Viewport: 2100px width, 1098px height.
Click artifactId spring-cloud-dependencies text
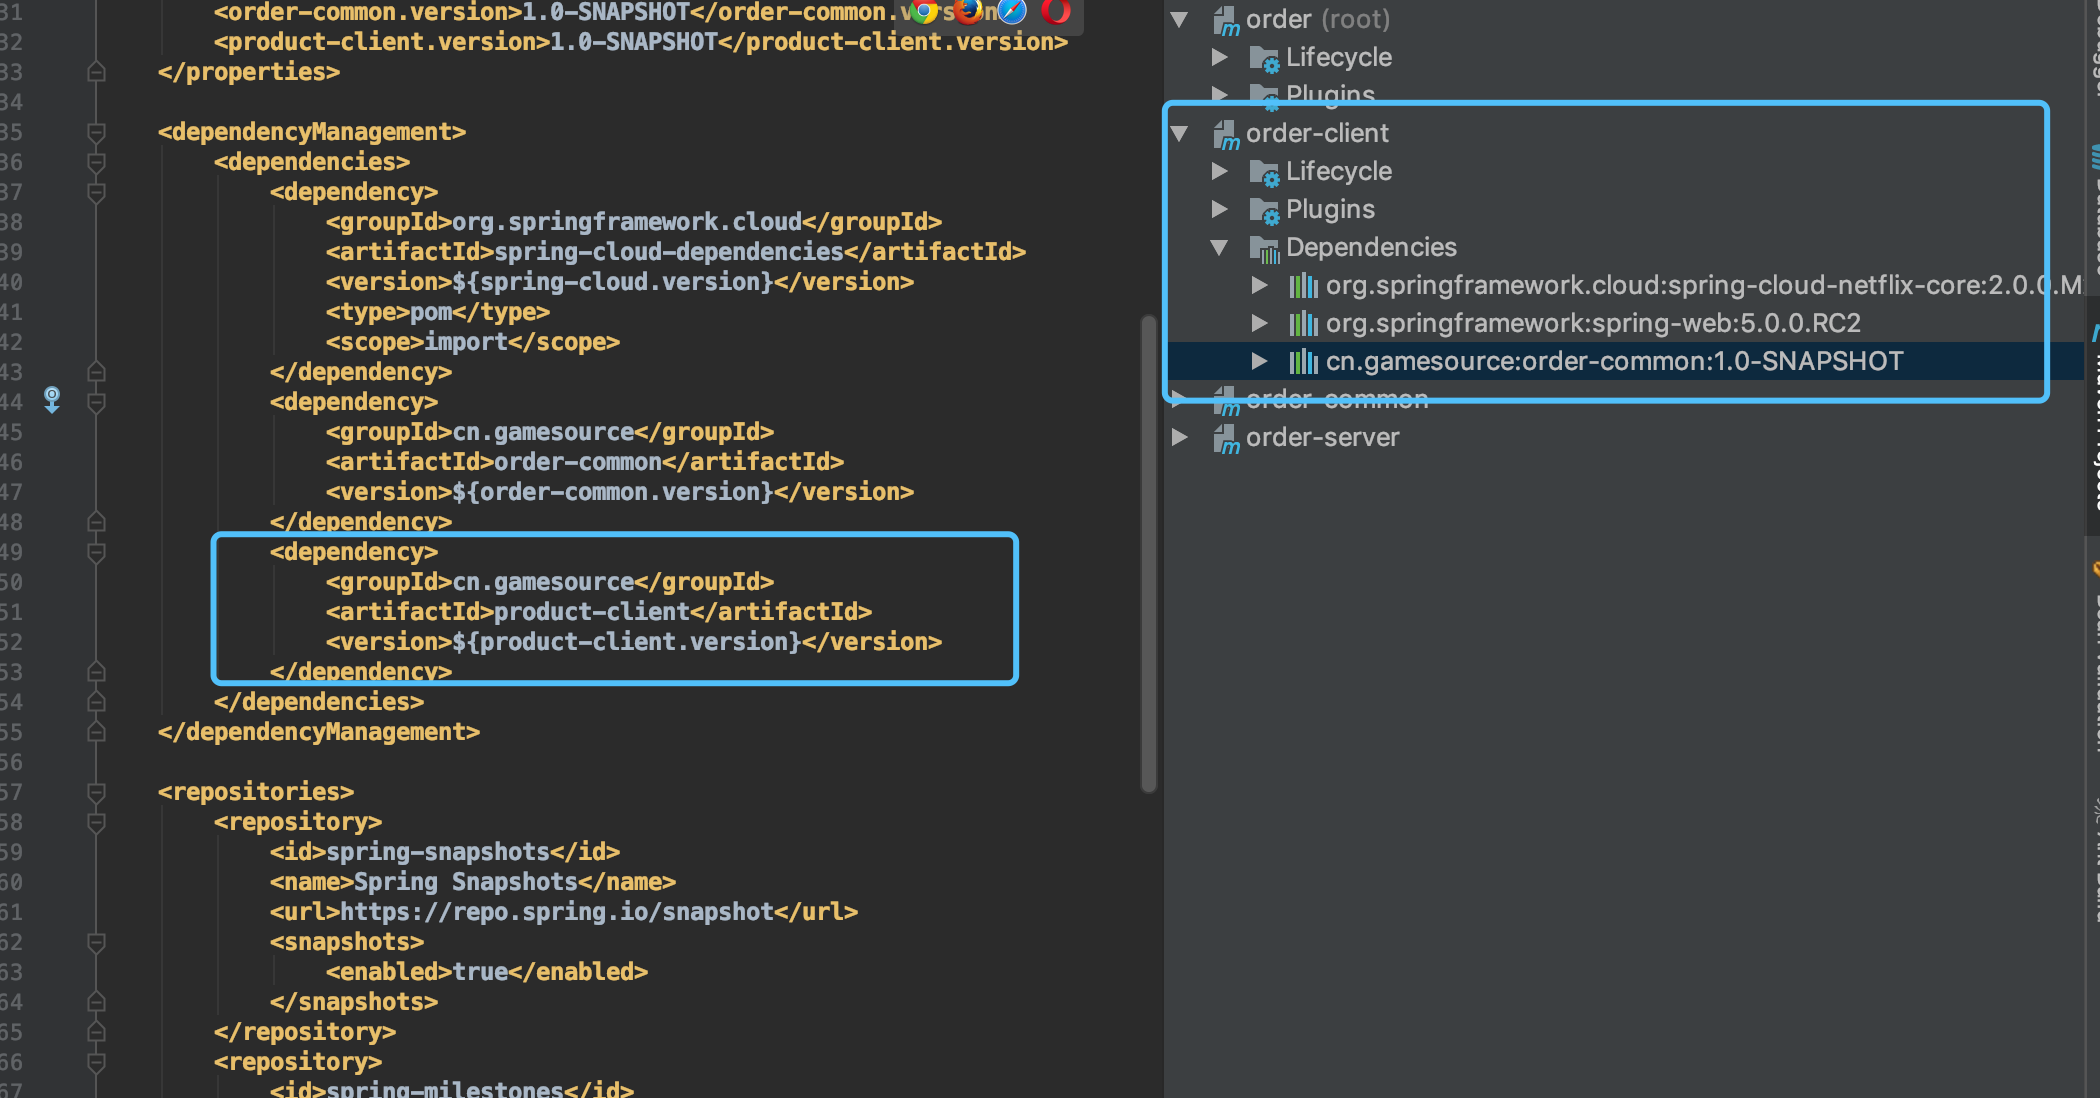[x=669, y=252]
